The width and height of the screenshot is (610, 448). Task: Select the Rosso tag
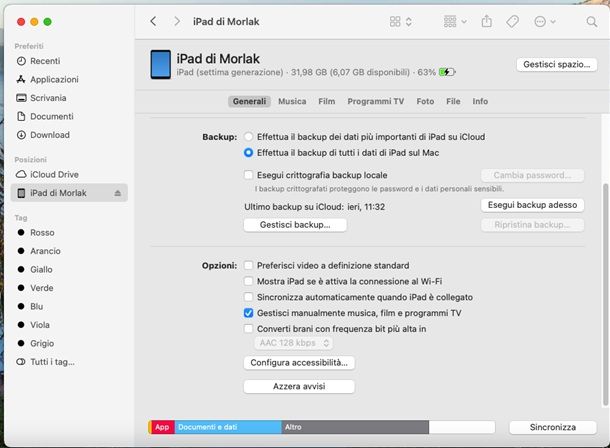69,233
